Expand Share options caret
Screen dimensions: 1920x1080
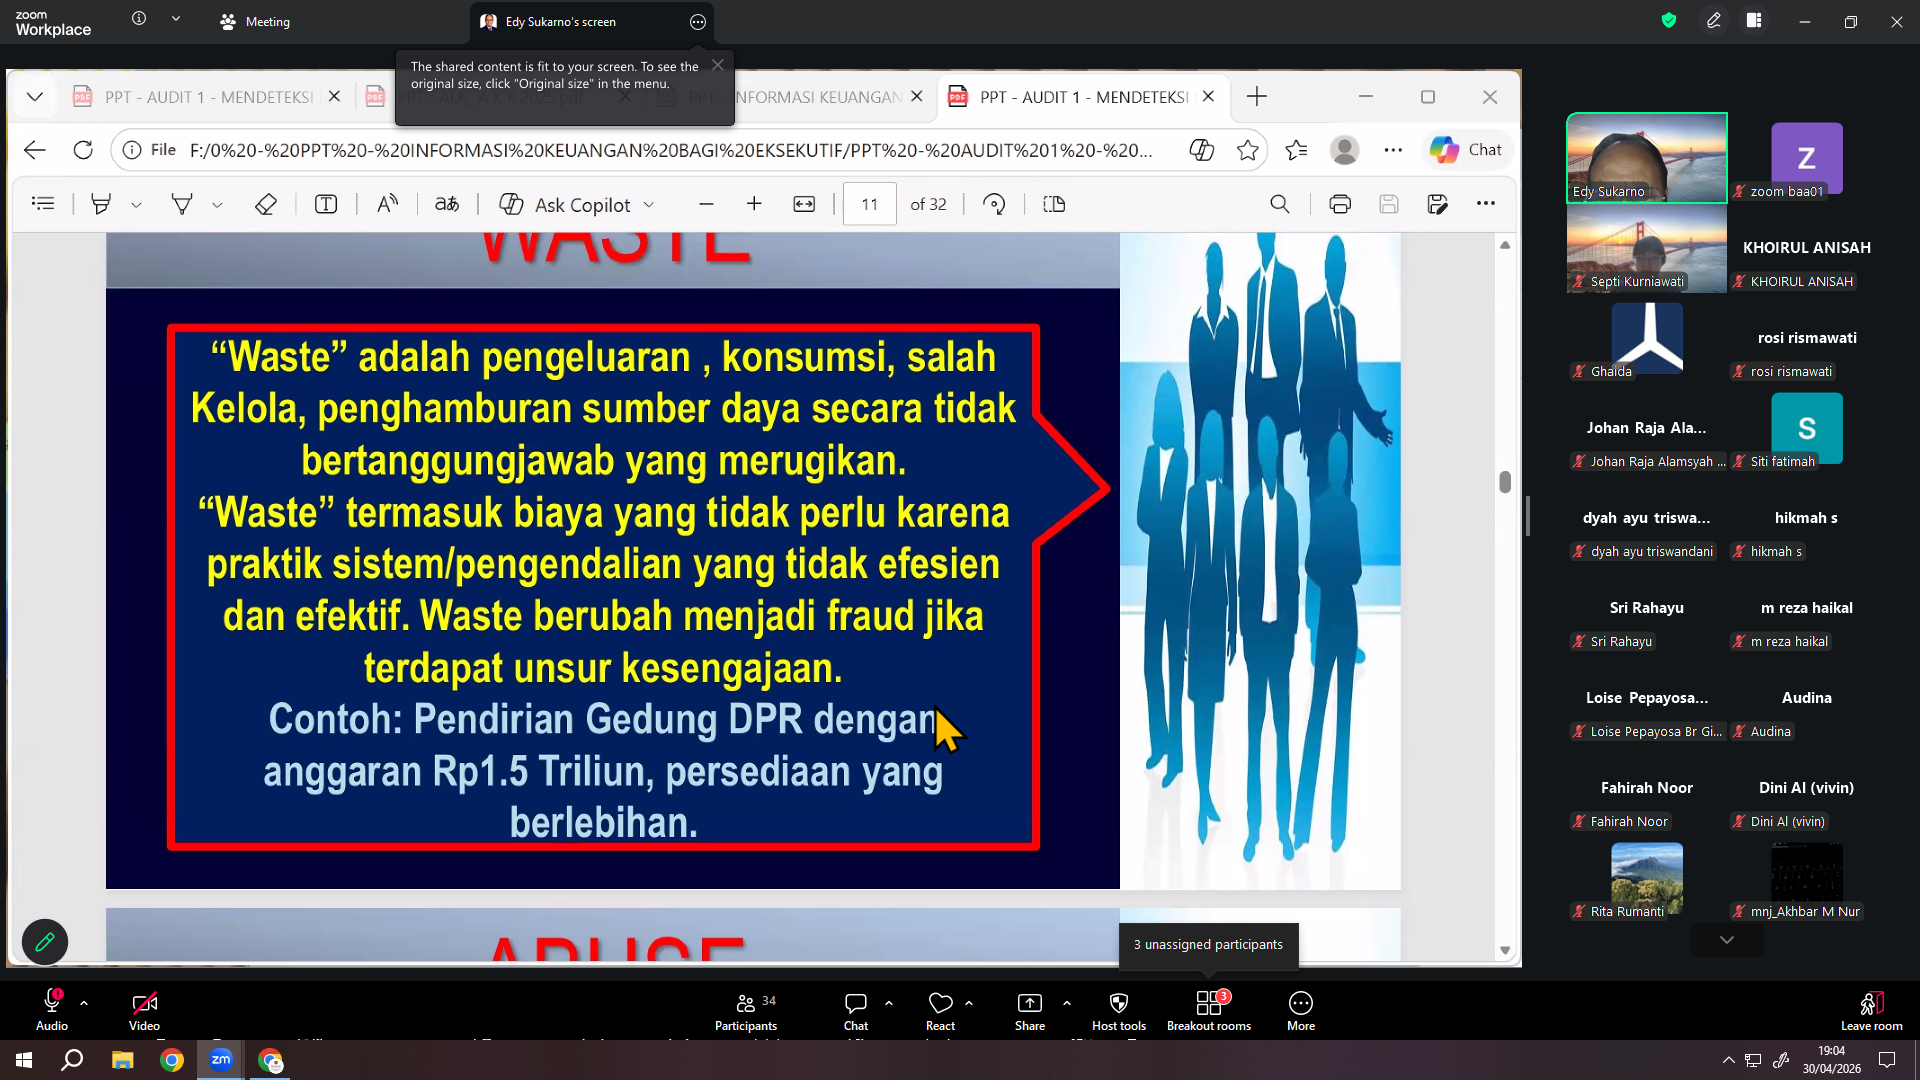[x=1067, y=1002]
